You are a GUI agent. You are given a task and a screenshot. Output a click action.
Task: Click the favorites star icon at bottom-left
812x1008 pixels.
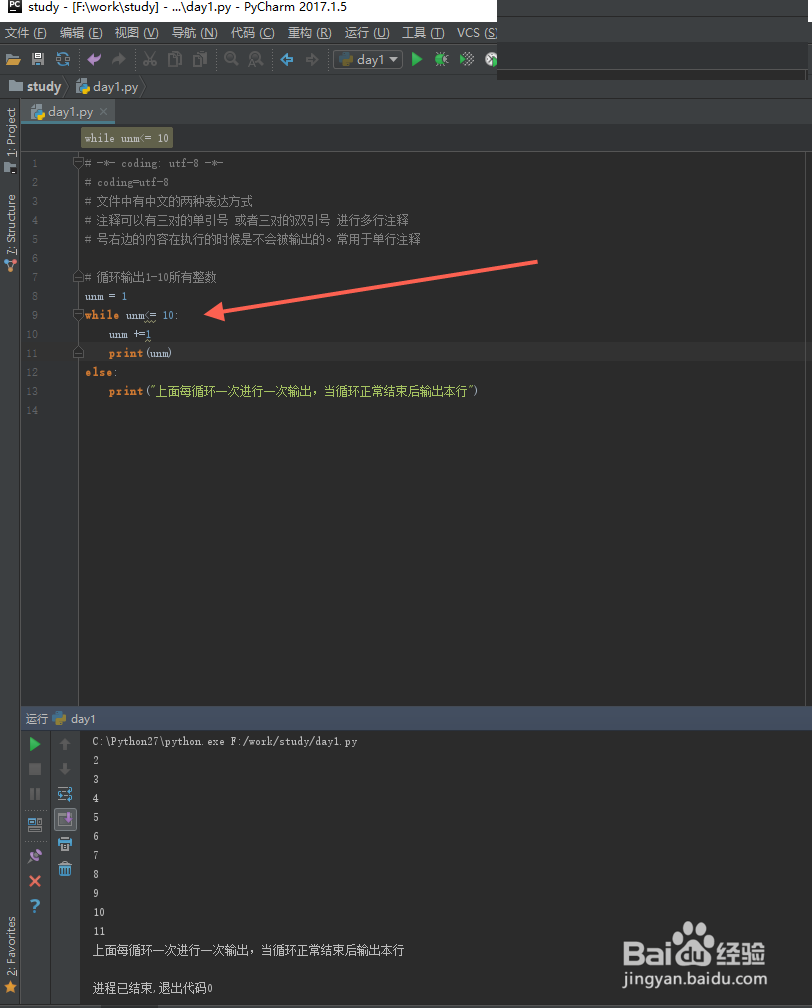[11, 987]
